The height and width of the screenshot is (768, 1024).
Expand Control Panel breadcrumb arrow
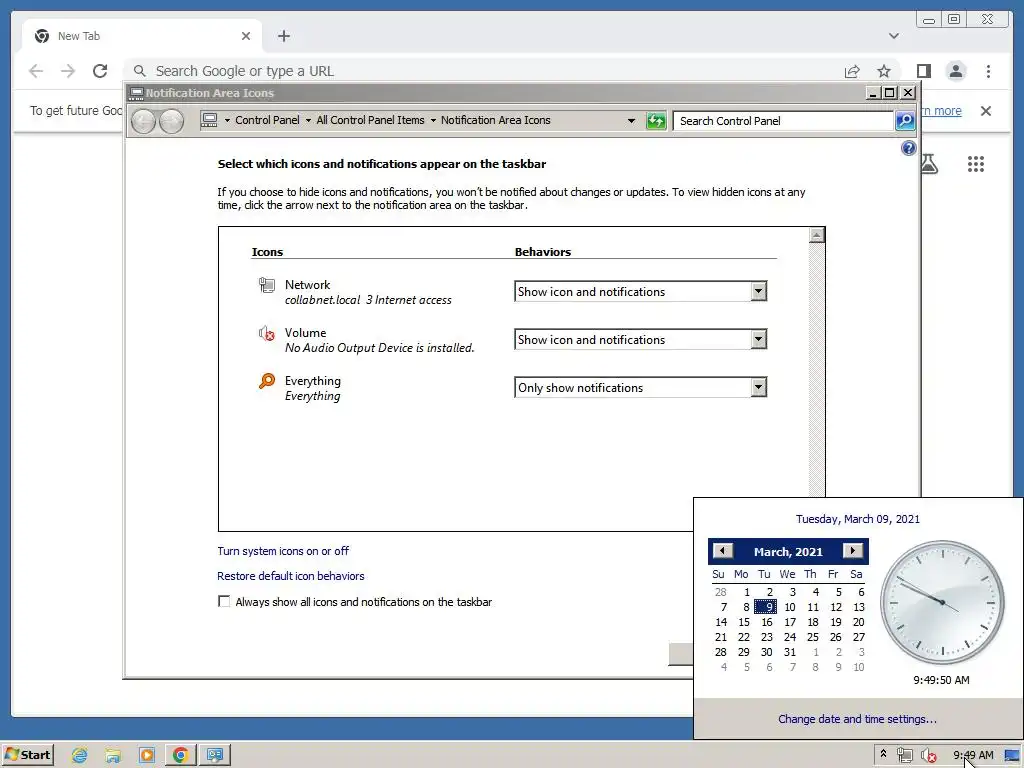pos(308,121)
